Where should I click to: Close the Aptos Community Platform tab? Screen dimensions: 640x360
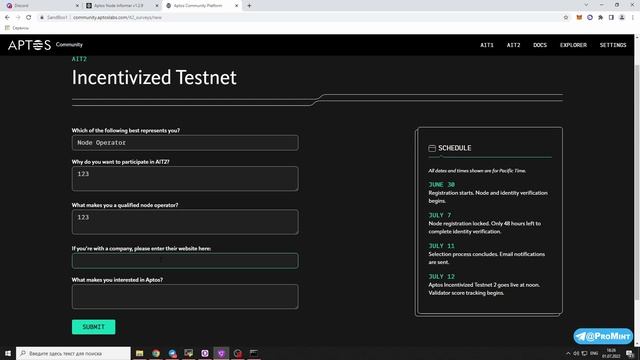(x=236, y=6)
